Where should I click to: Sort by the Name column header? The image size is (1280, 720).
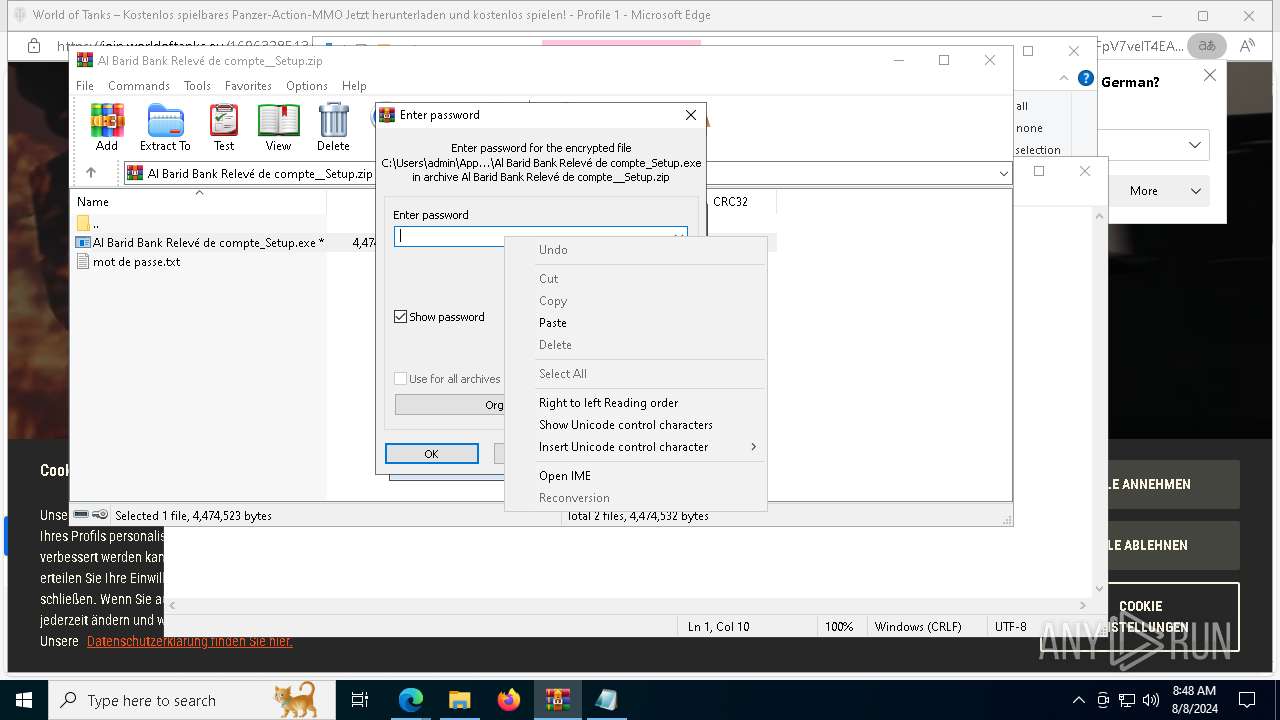pyautogui.click(x=200, y=202)
